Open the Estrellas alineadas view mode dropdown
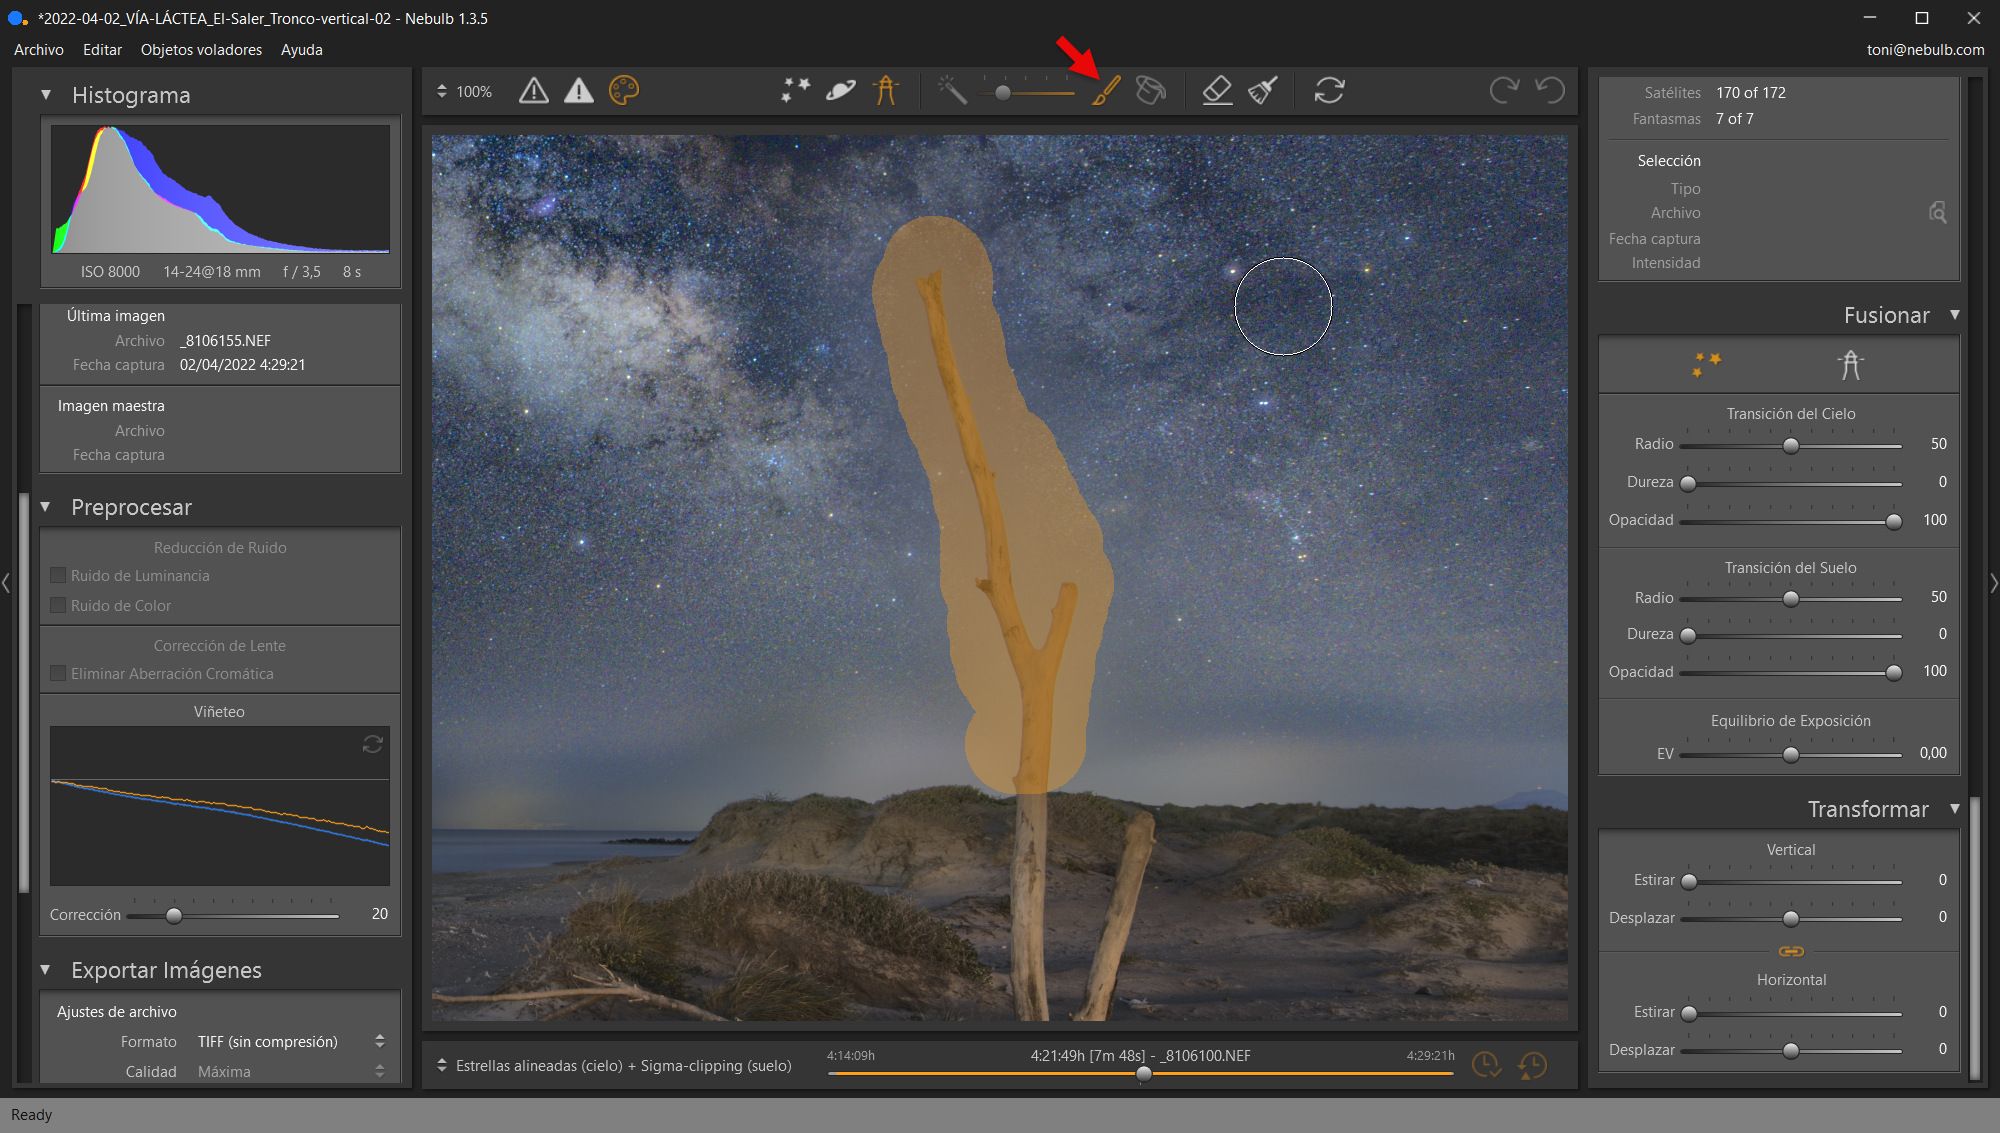This screenshot has width=2000, height=1133. pos(614,1066)
